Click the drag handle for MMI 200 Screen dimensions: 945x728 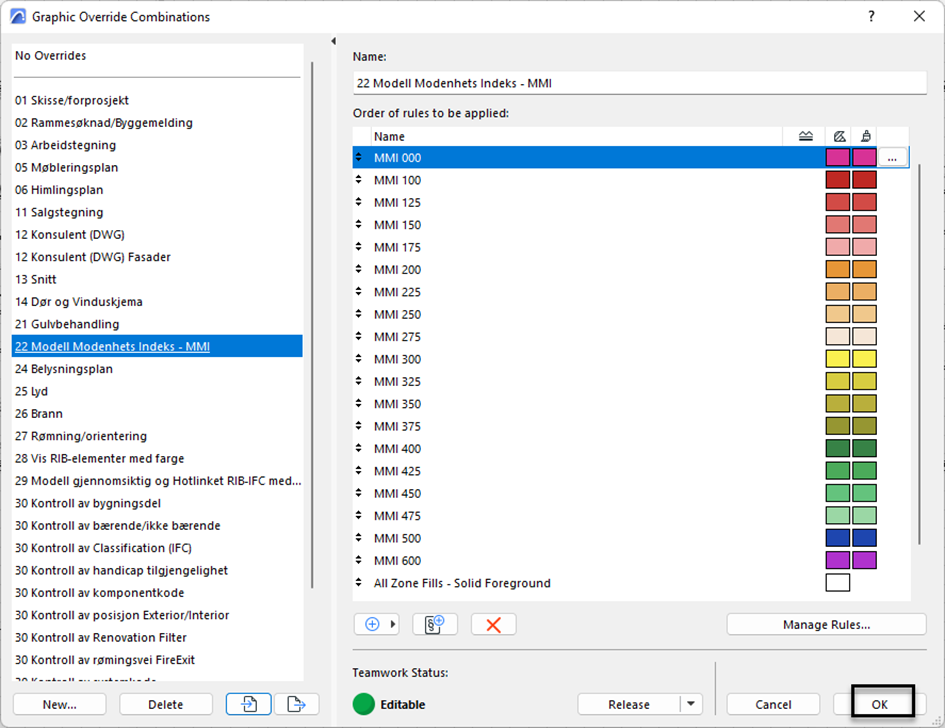coord(359,269)
